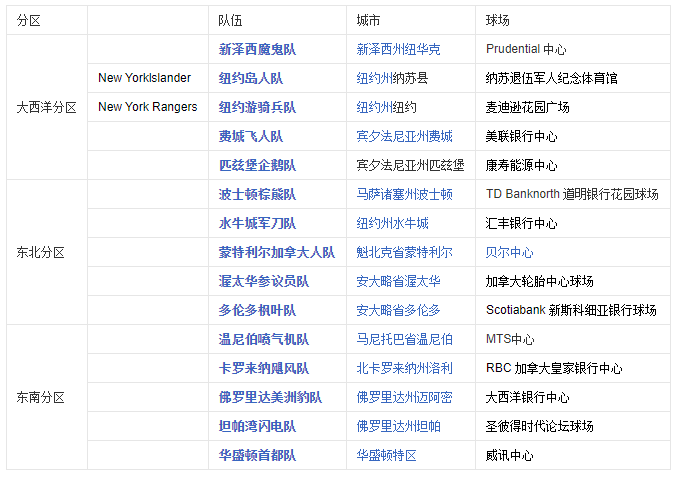The image size is (677, 479).
Task: Select the 威讯中心 arena cell
Action: [x=573, y=455]
